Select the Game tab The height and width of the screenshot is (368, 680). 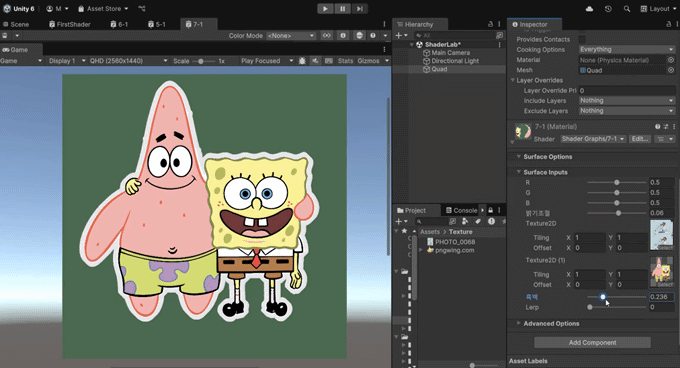(x=15, y=50)
